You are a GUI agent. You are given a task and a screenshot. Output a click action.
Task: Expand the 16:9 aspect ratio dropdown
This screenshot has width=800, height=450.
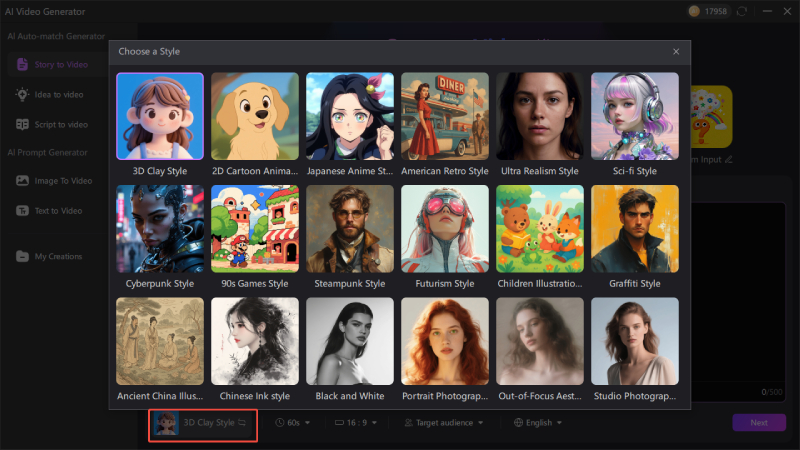tap(362, 423)
